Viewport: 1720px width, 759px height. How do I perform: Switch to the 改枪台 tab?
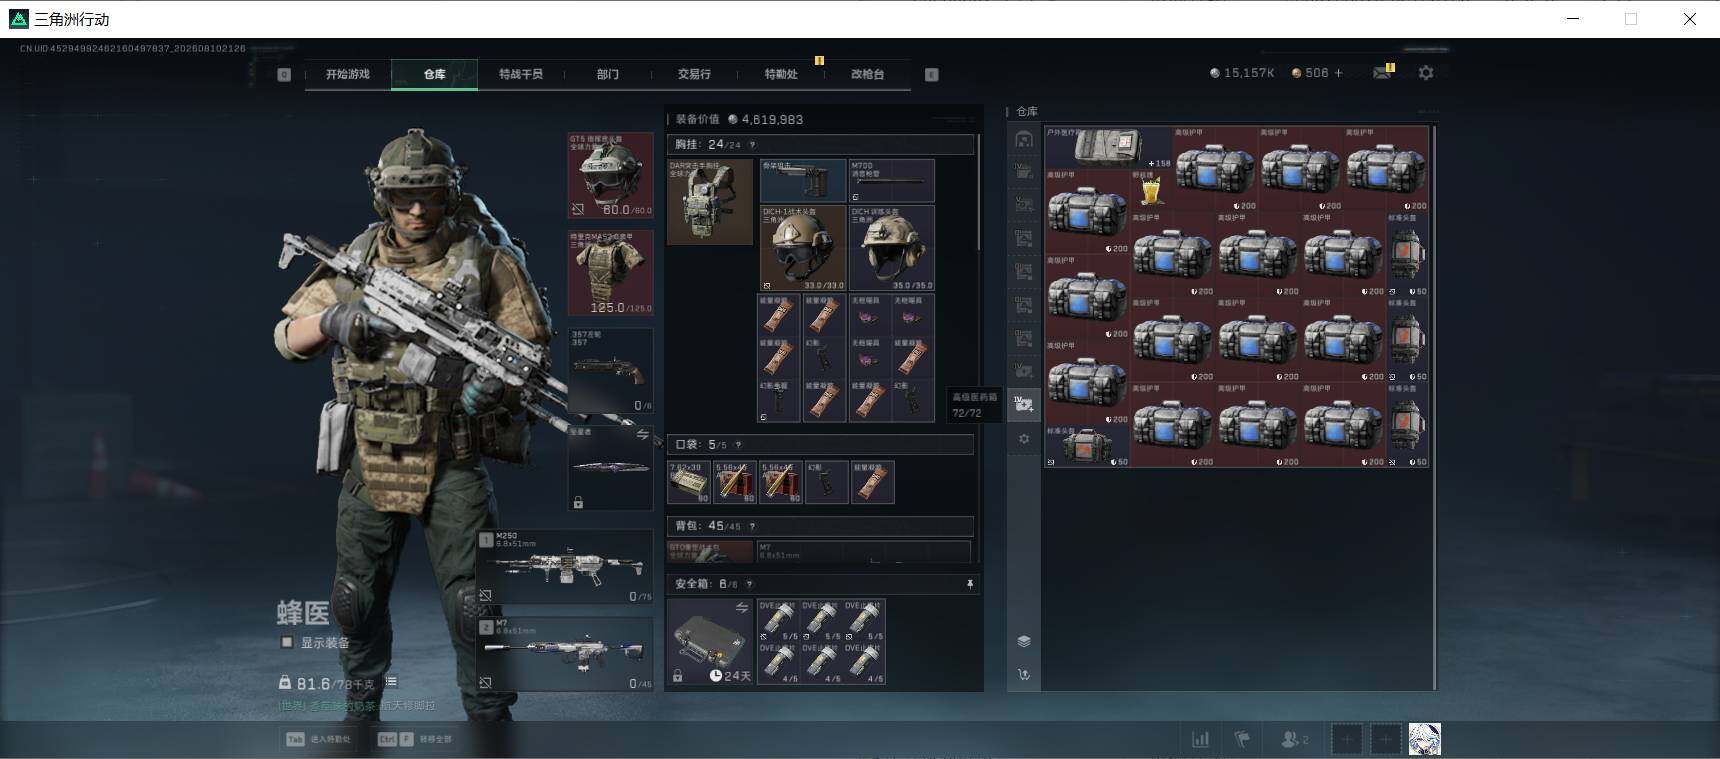coord(867,74)
